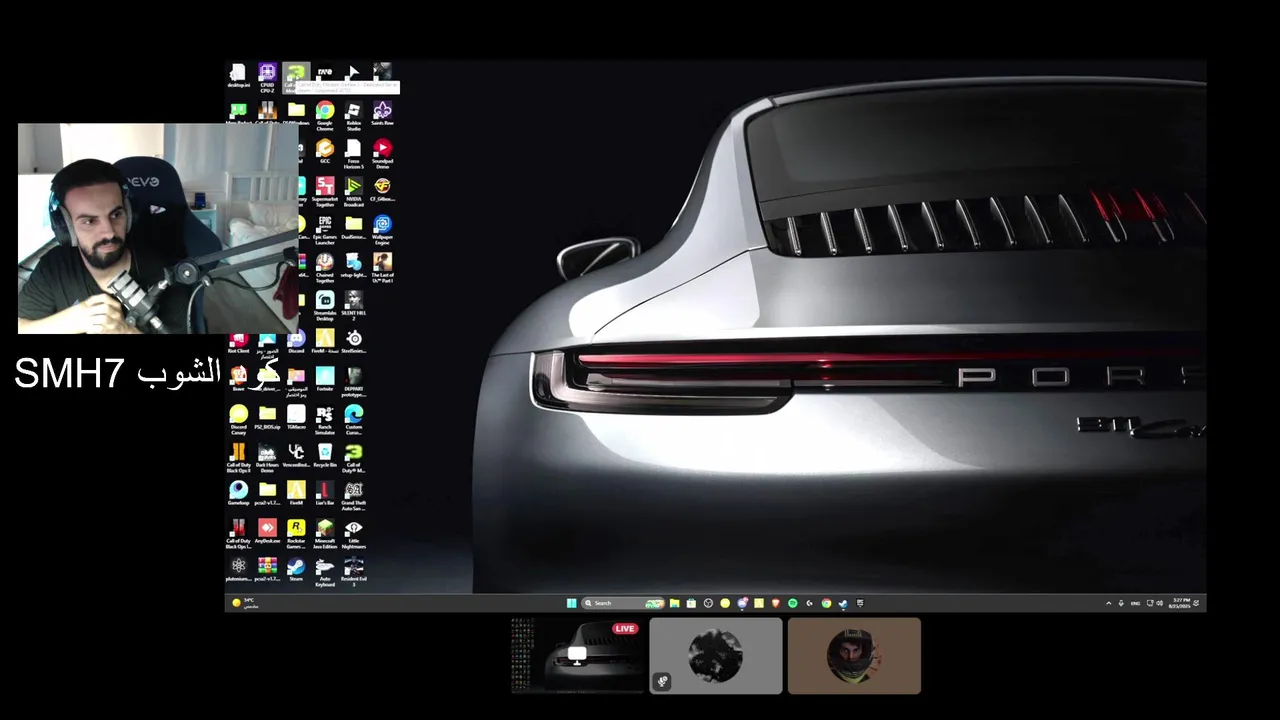Open the Supermarket Together desktop icon

click(x=325, y=192)
